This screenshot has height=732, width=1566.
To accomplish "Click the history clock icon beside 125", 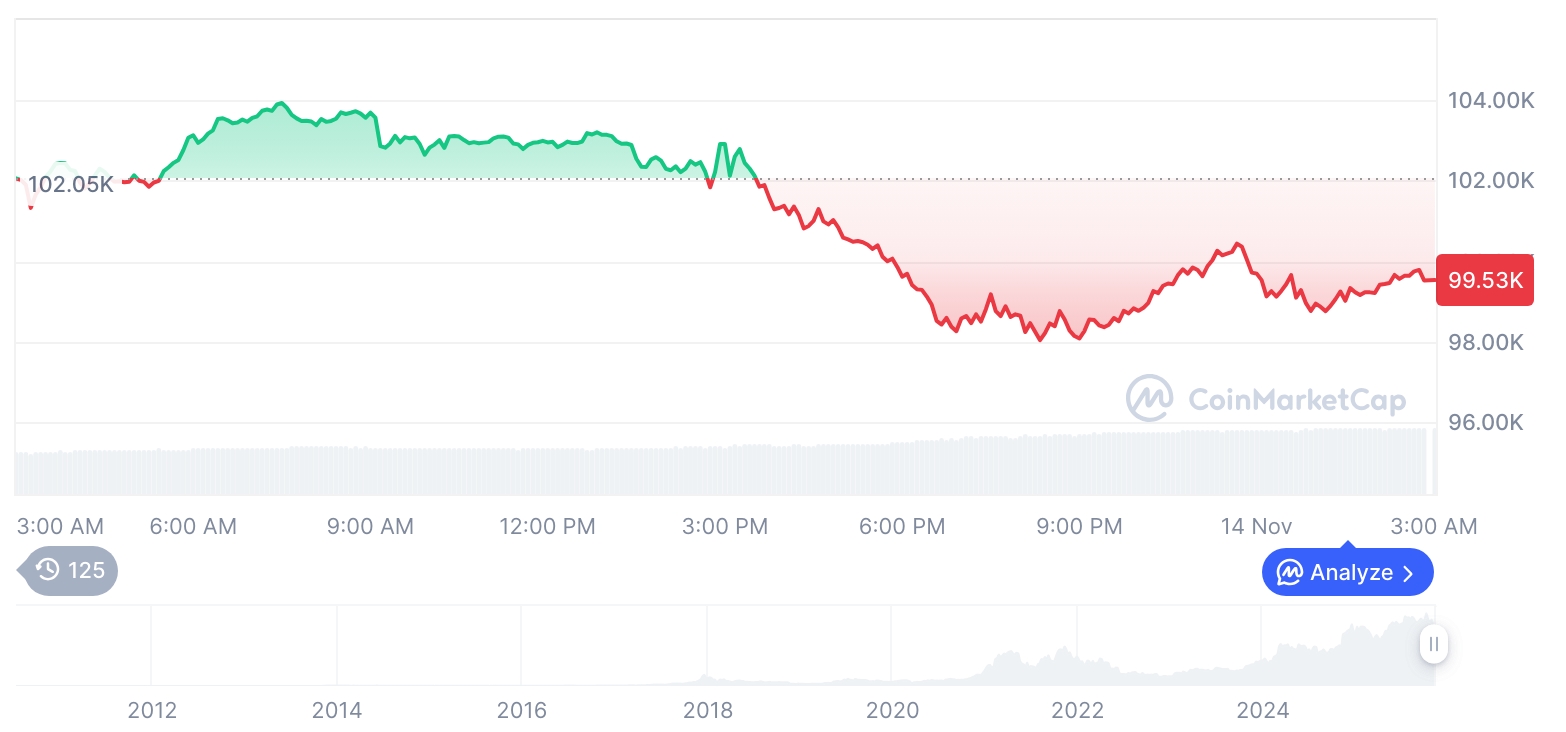I will (47, 570).
